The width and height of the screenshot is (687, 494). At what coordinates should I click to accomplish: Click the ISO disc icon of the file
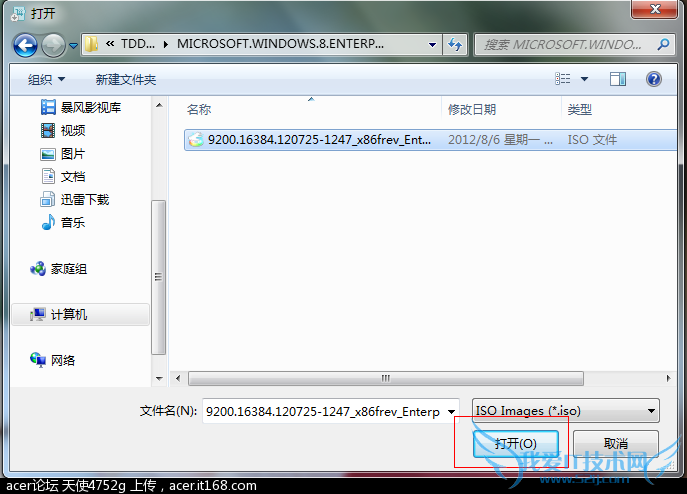point(196,140)
